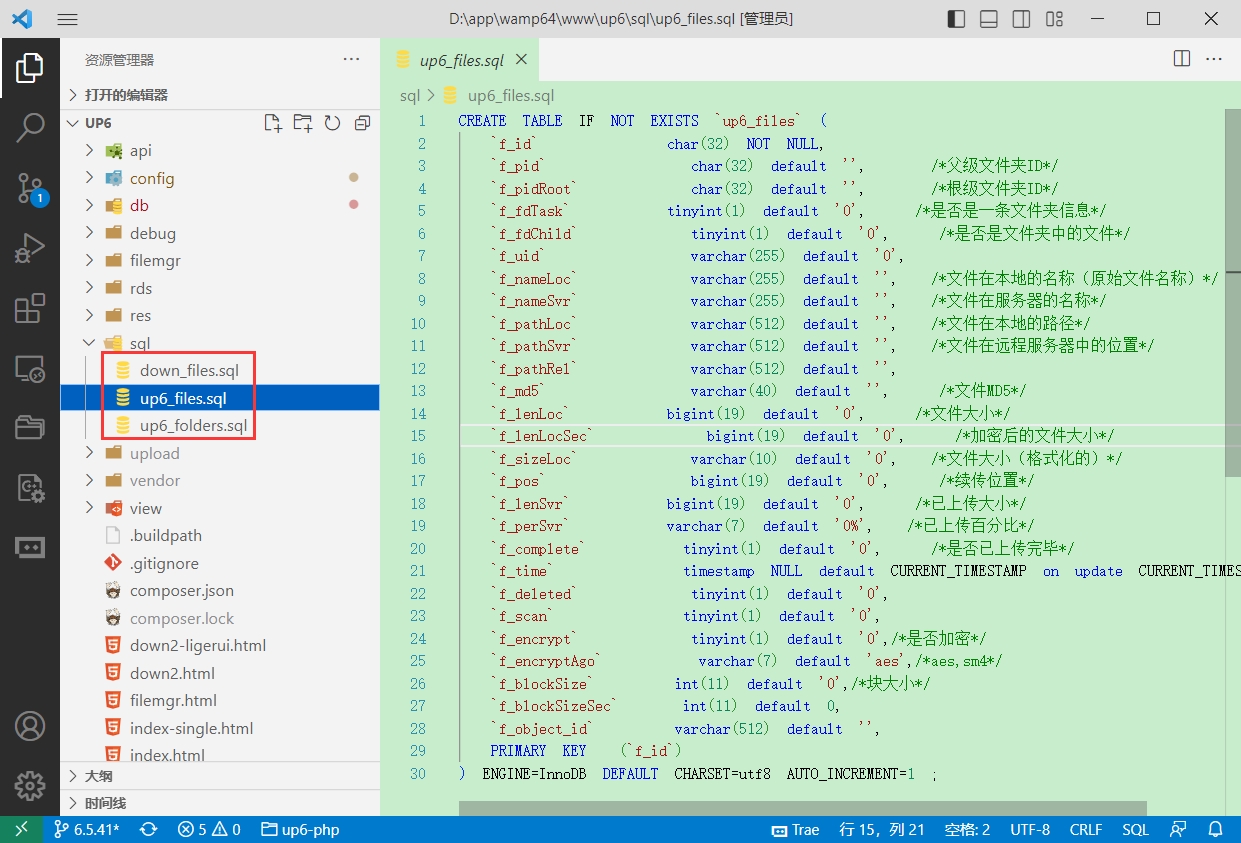The image size is (1241, 843).
Task: Click the New File icon in explorer
Action: tap(272, 123)
